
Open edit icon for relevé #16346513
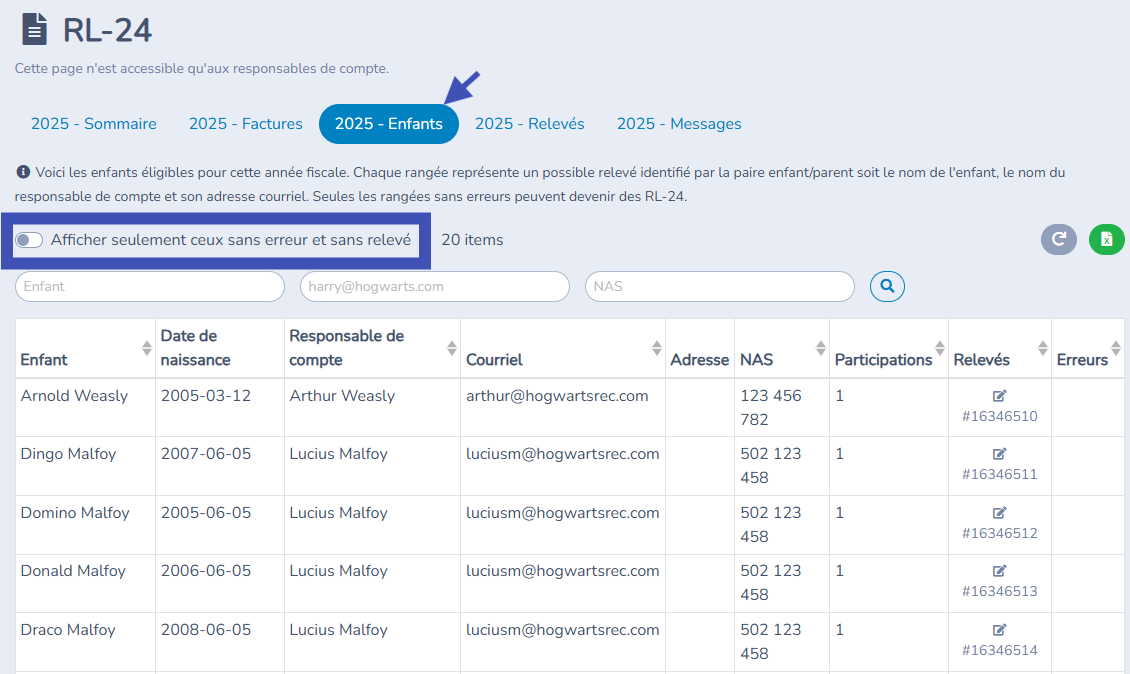999,571
